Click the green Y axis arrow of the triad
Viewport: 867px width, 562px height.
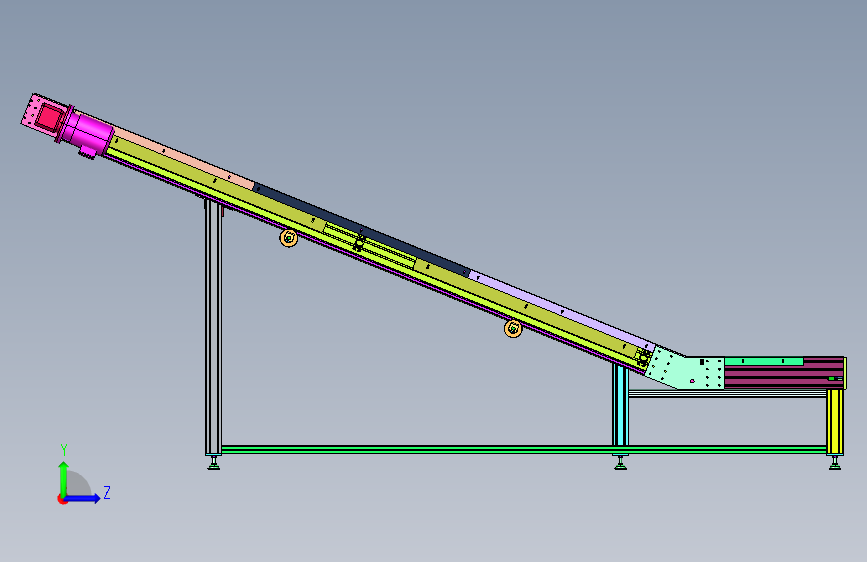(64, 478)
